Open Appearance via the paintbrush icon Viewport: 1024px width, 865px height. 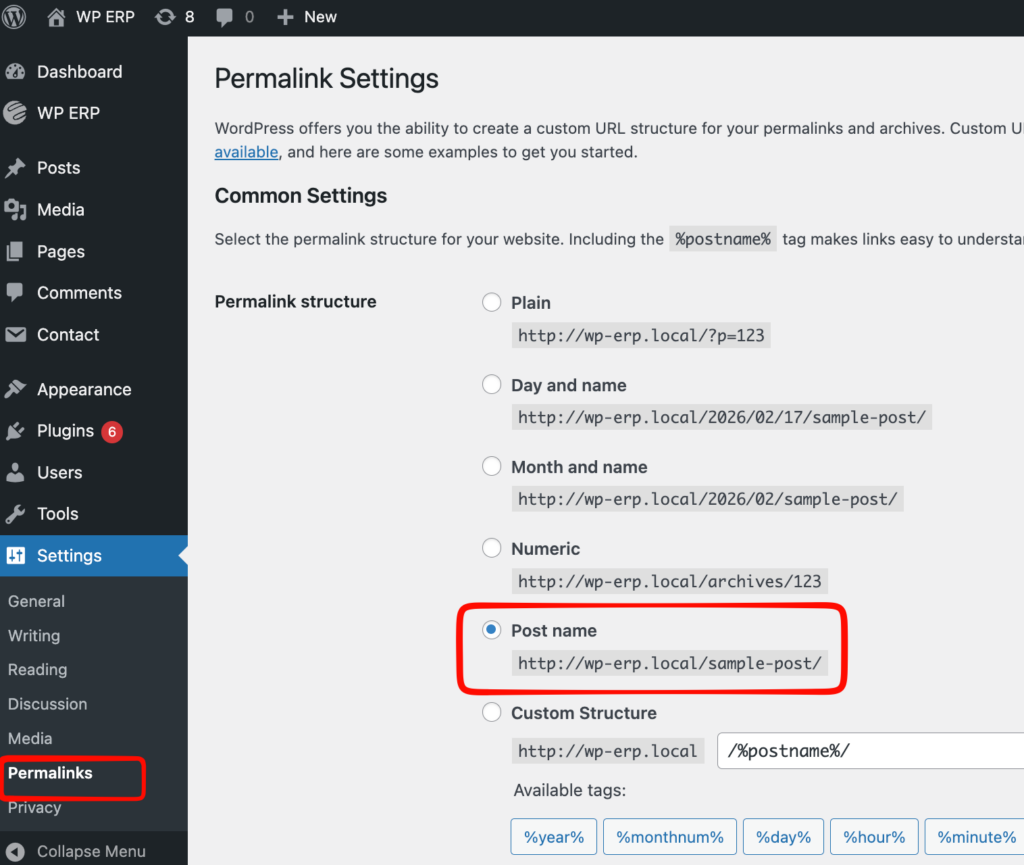coord(15,390)
